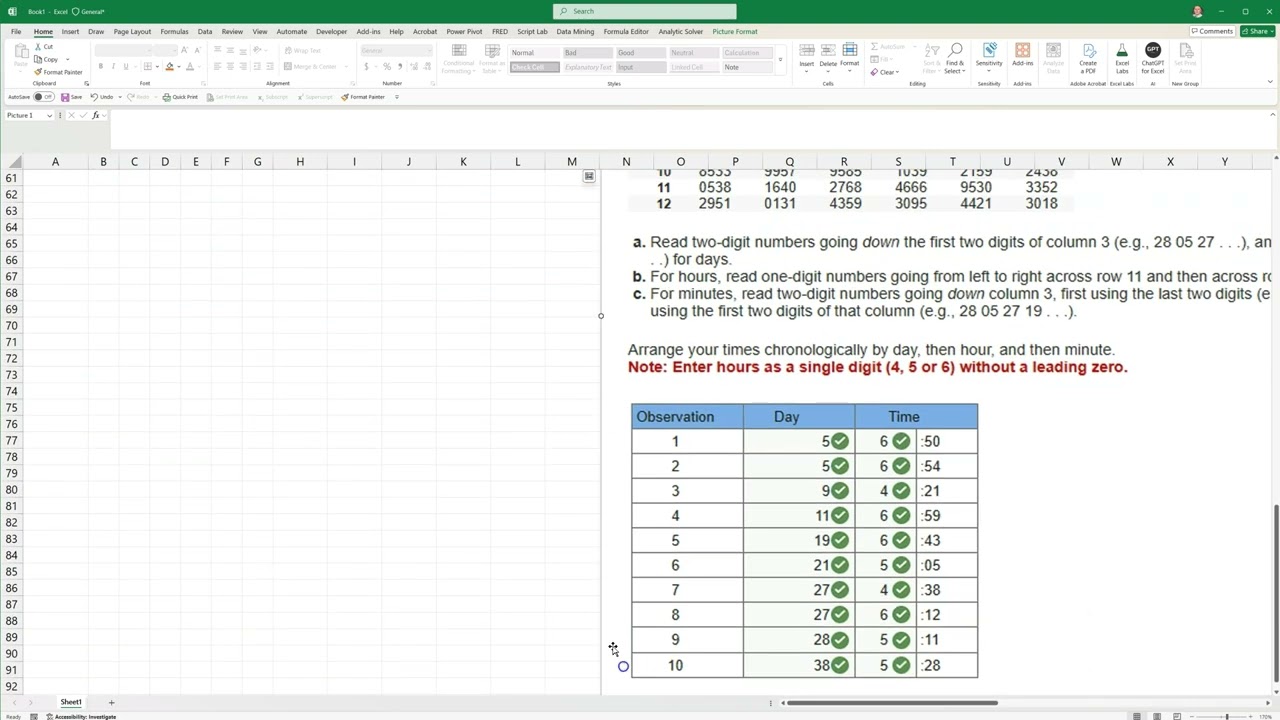The width and height of the screenshot is (1280, 720).
Task: Click the Copy button in Clipboard group
Action: tap(46, 59)
